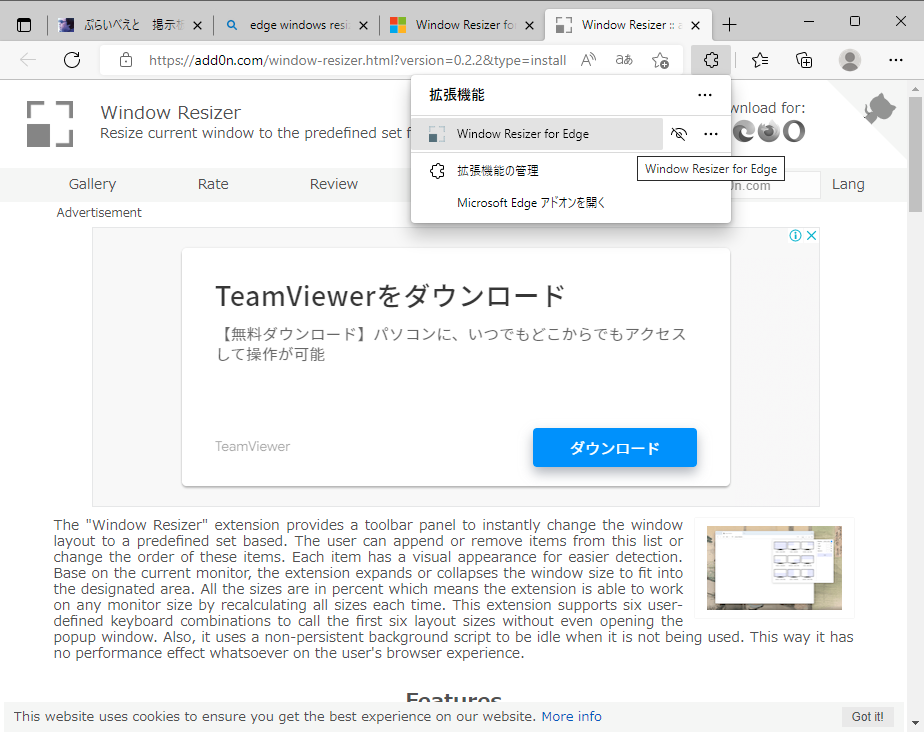This screenshot has height=732, width=924.
Task: Open Edge Collections
Action: pos(804,60)
